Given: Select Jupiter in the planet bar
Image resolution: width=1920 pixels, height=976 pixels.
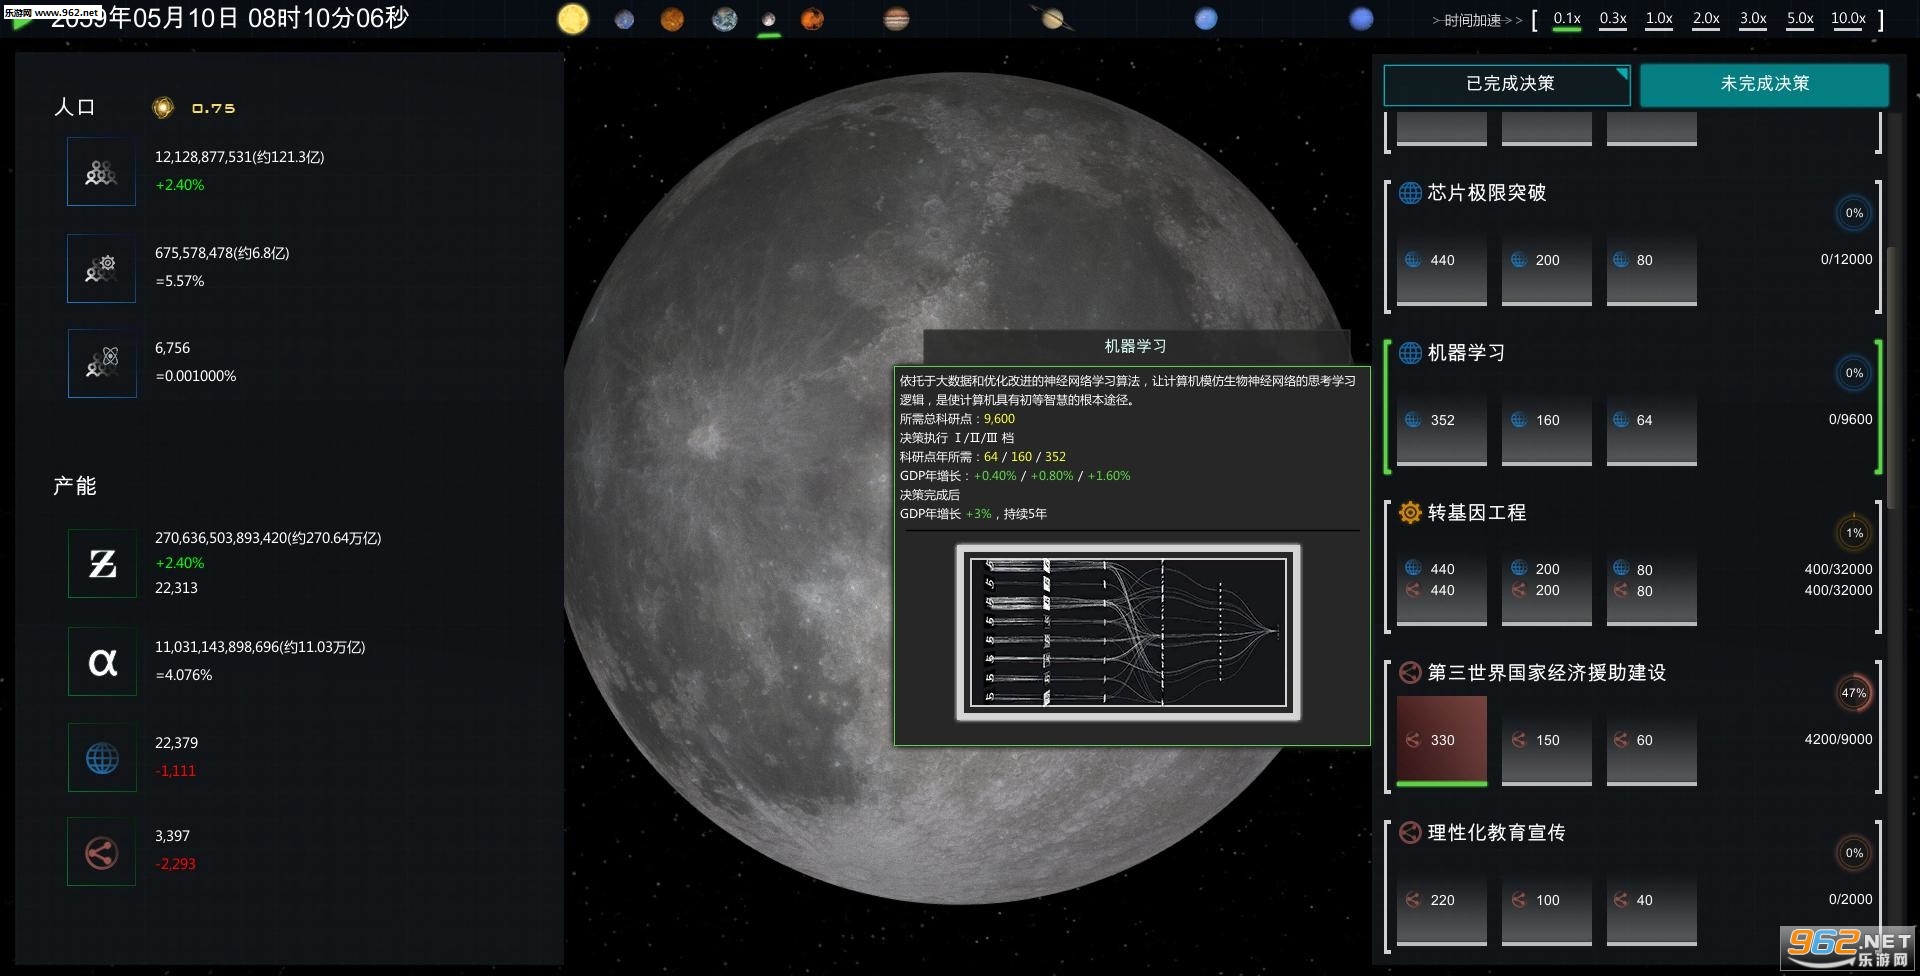Looking at the screenshot, I should click(896, 18).
